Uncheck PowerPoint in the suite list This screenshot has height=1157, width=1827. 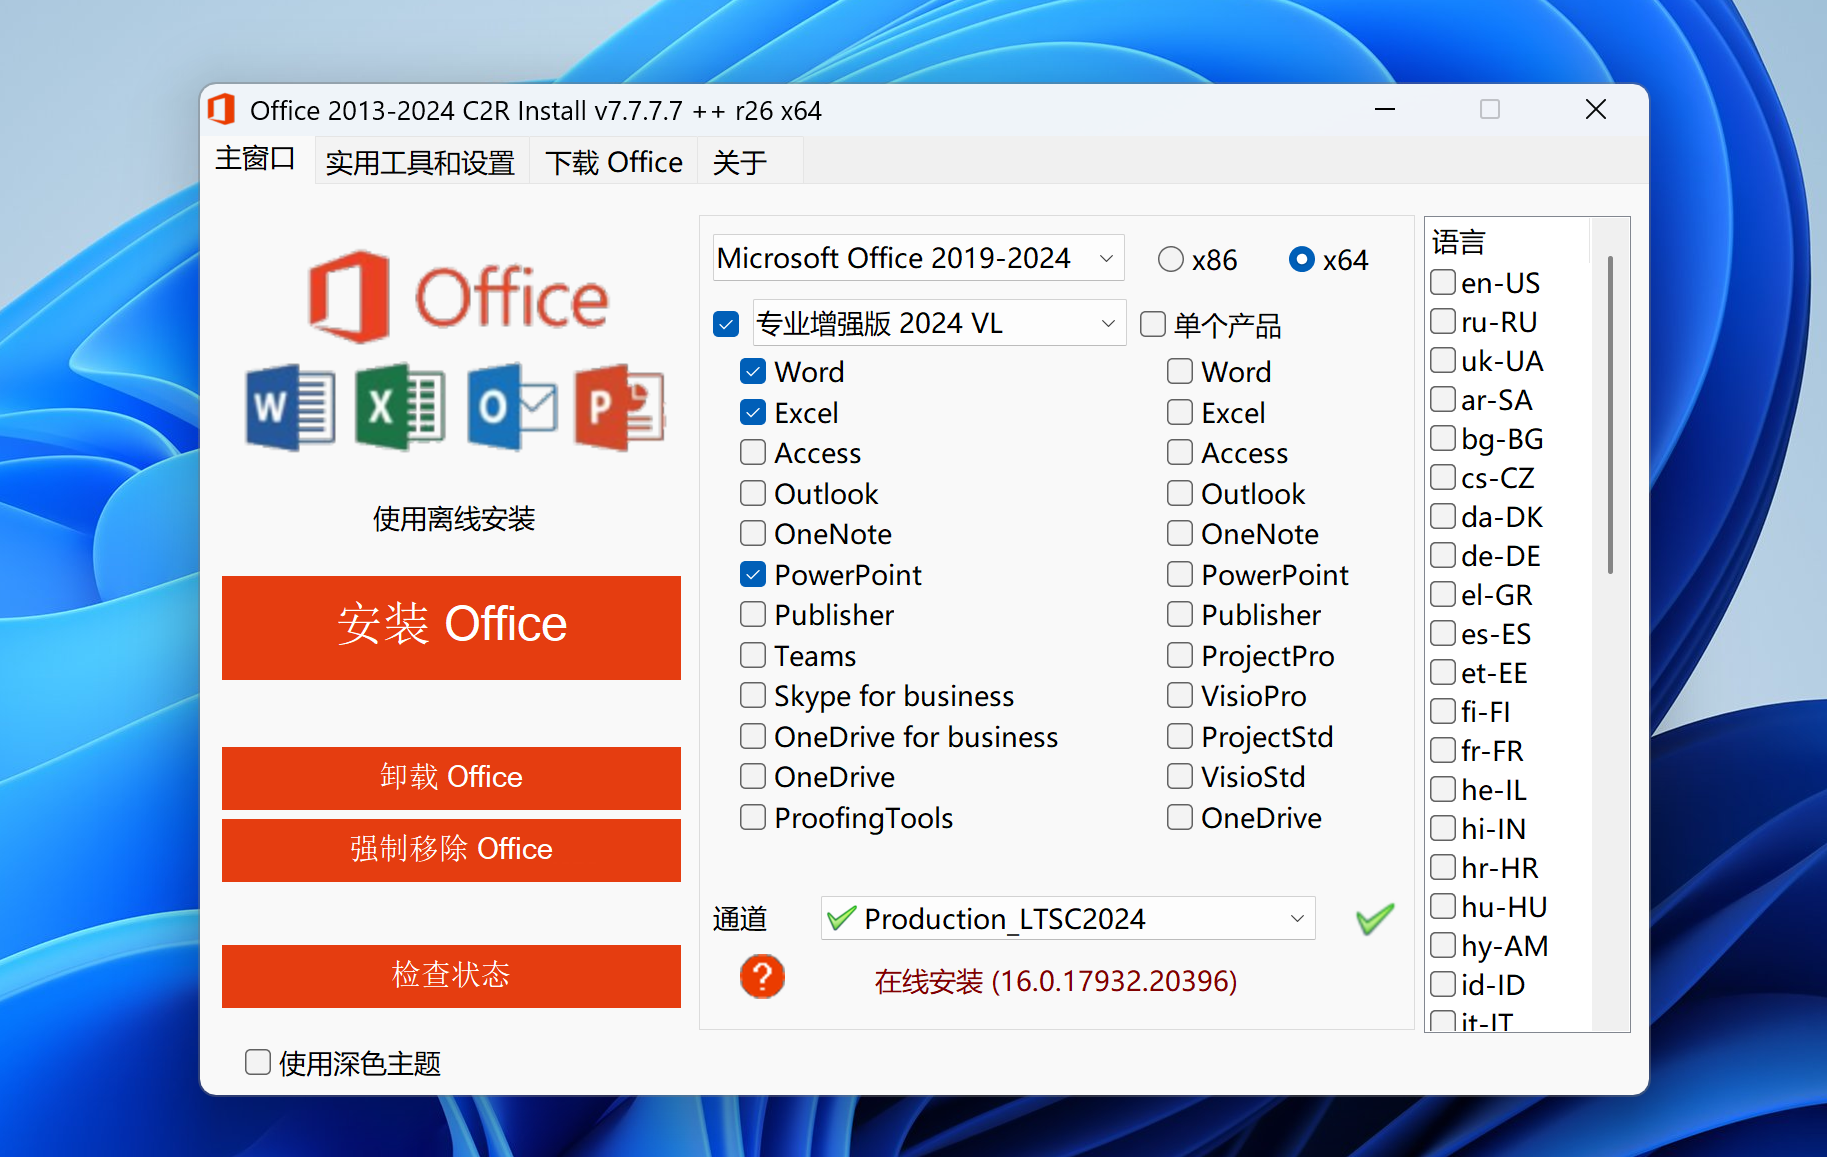coord(753,574)
